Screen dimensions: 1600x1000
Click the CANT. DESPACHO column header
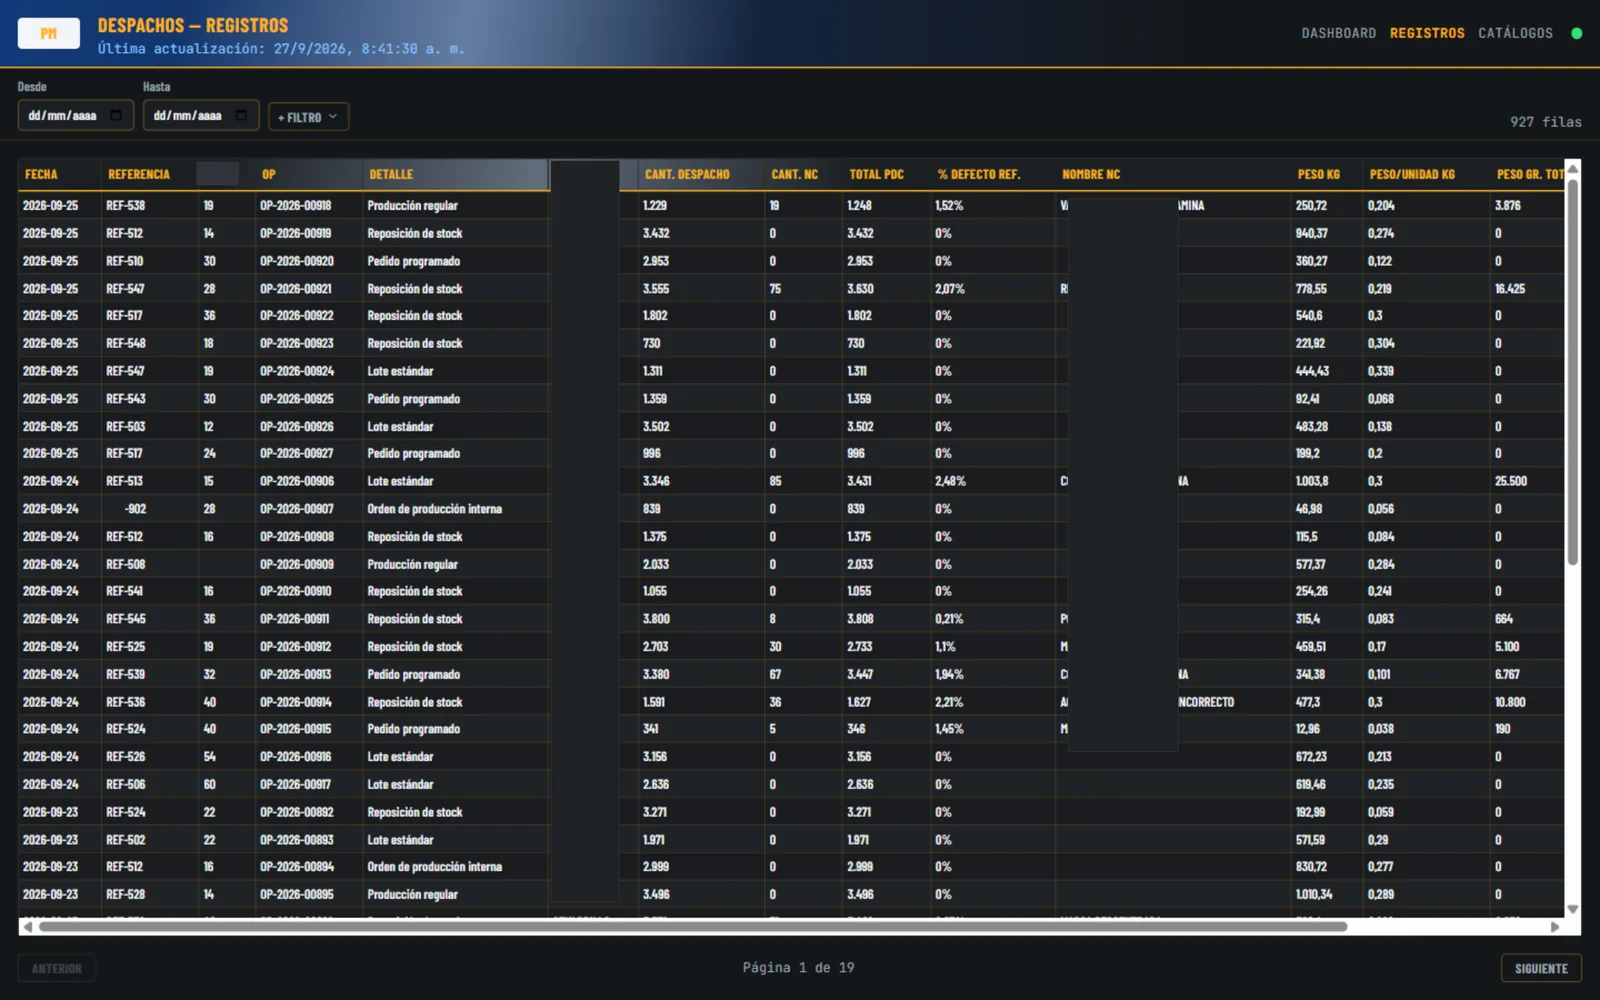coord(701,174)
